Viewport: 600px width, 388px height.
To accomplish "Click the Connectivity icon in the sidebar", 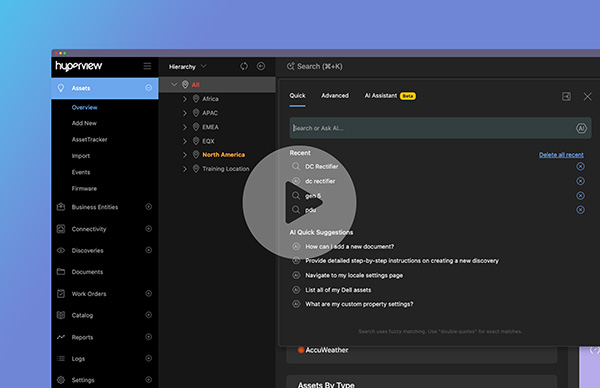I will point(61,229).
